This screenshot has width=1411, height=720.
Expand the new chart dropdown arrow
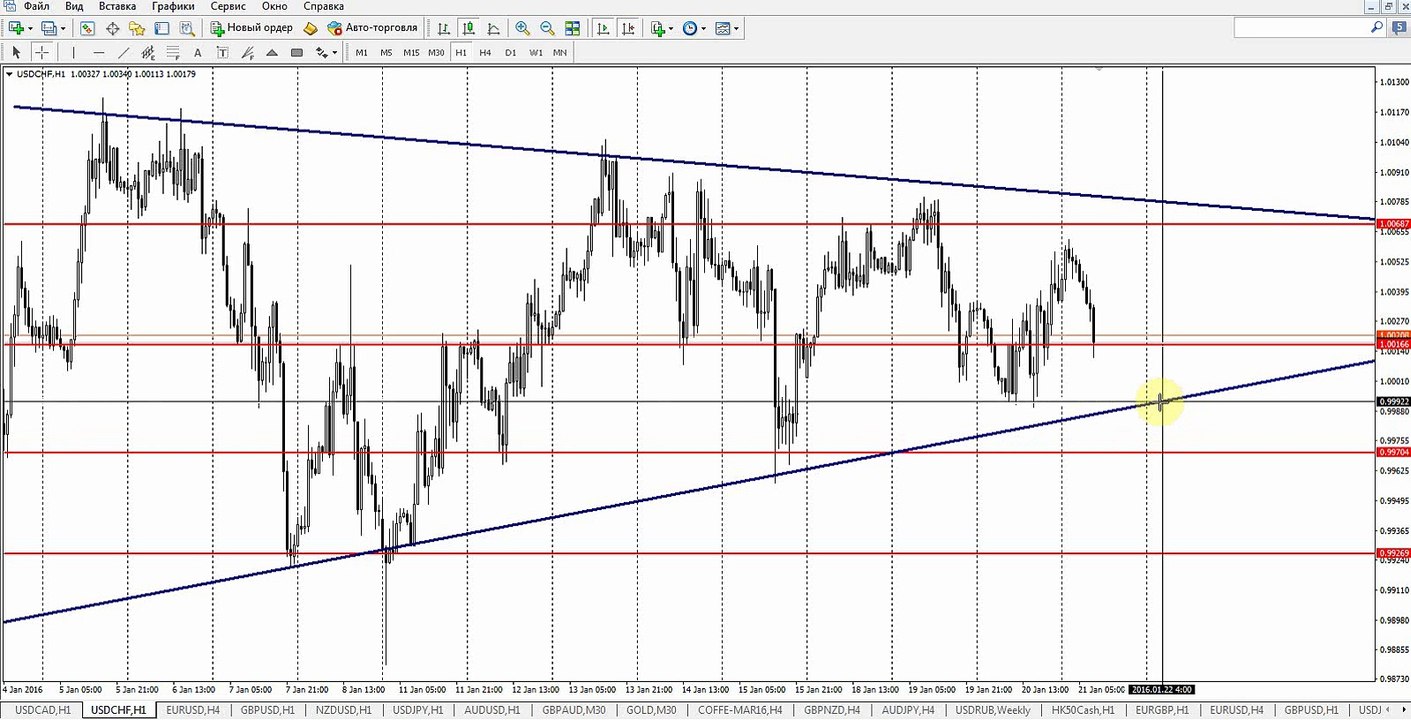click(30, 28)
